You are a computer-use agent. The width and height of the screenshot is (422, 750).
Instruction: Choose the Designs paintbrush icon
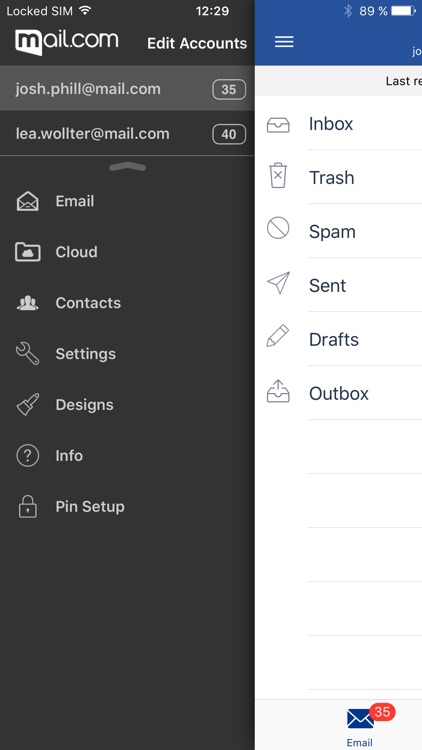[28, 405]
